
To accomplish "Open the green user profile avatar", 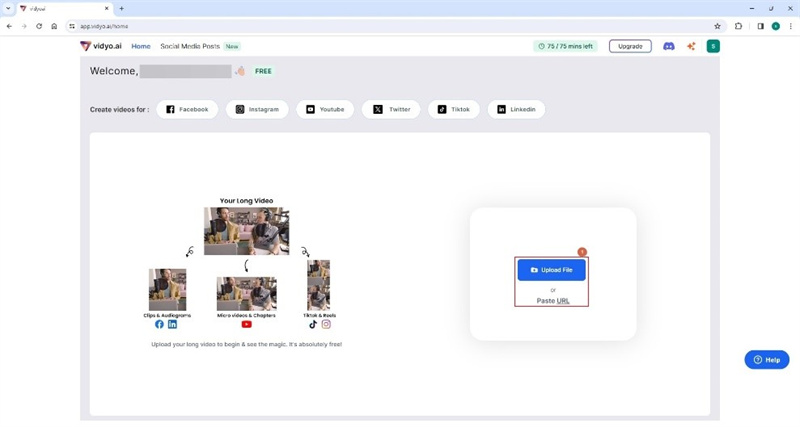I will tap(713, 46).
